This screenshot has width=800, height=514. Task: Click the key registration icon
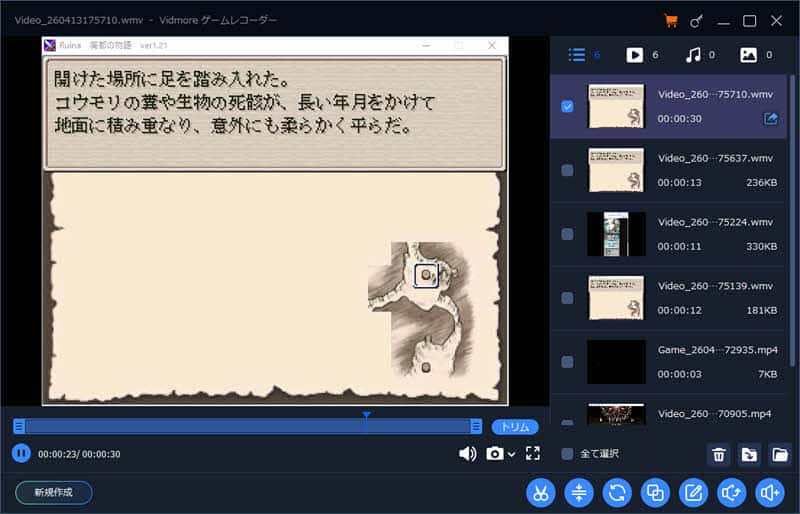click(x=696, y=21)
